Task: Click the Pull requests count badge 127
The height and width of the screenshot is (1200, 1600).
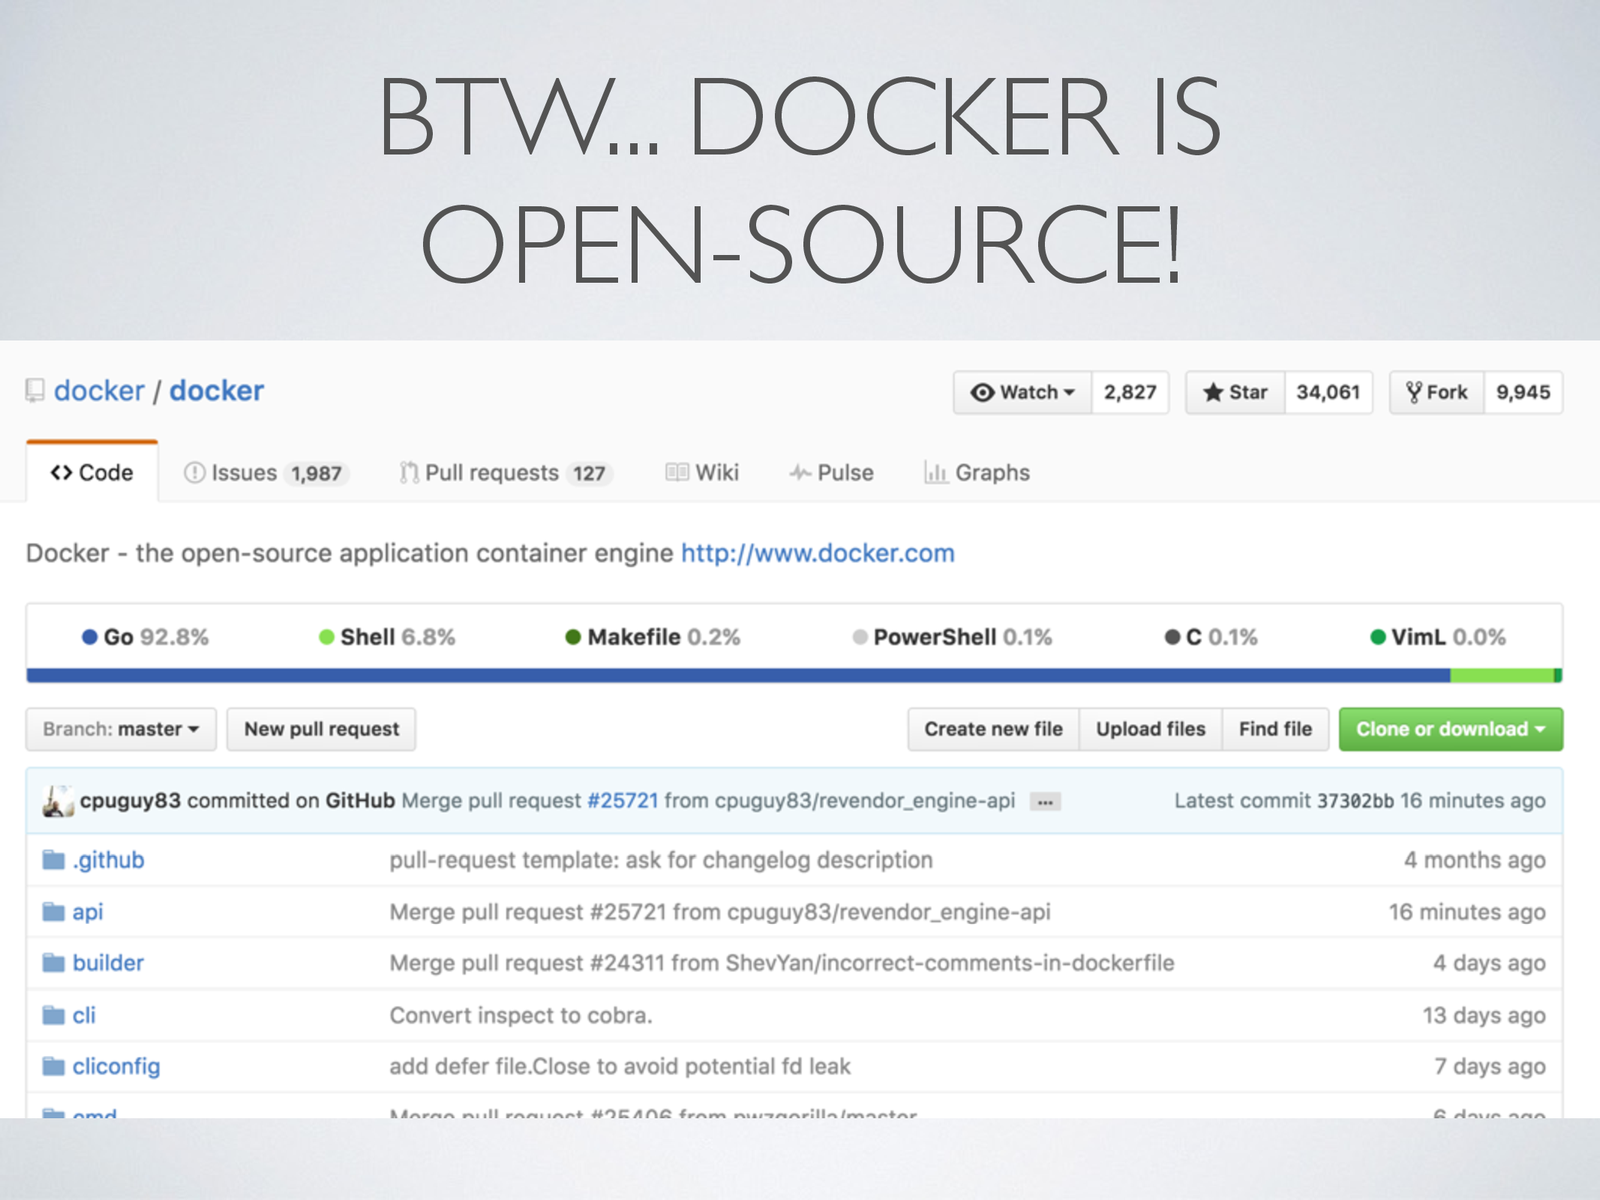Action: point(589,473)
